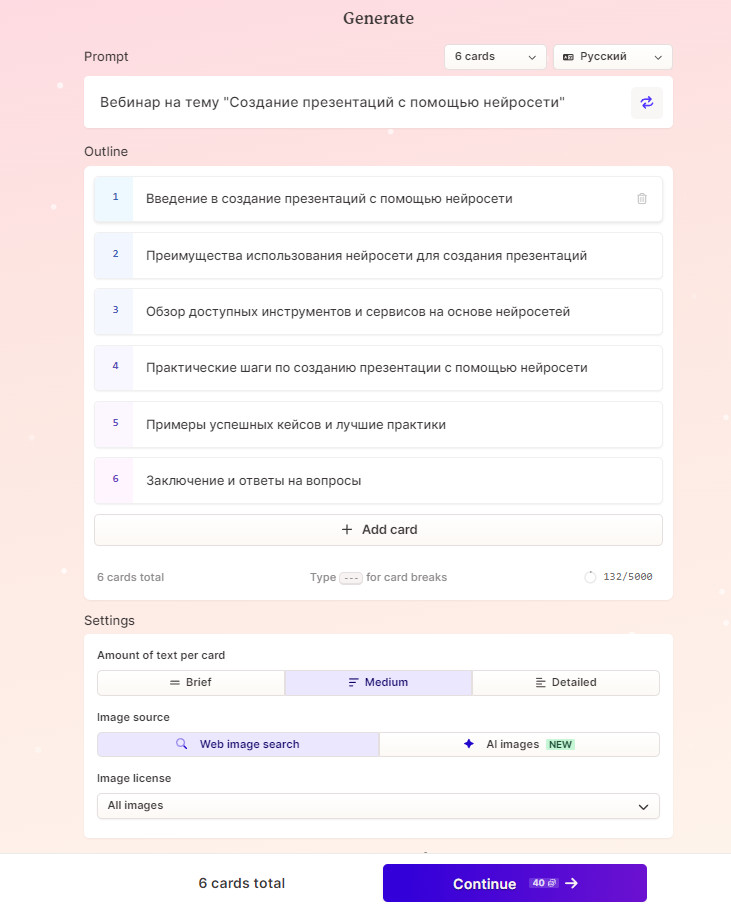Switch image source to Web image search

point(238,744)
